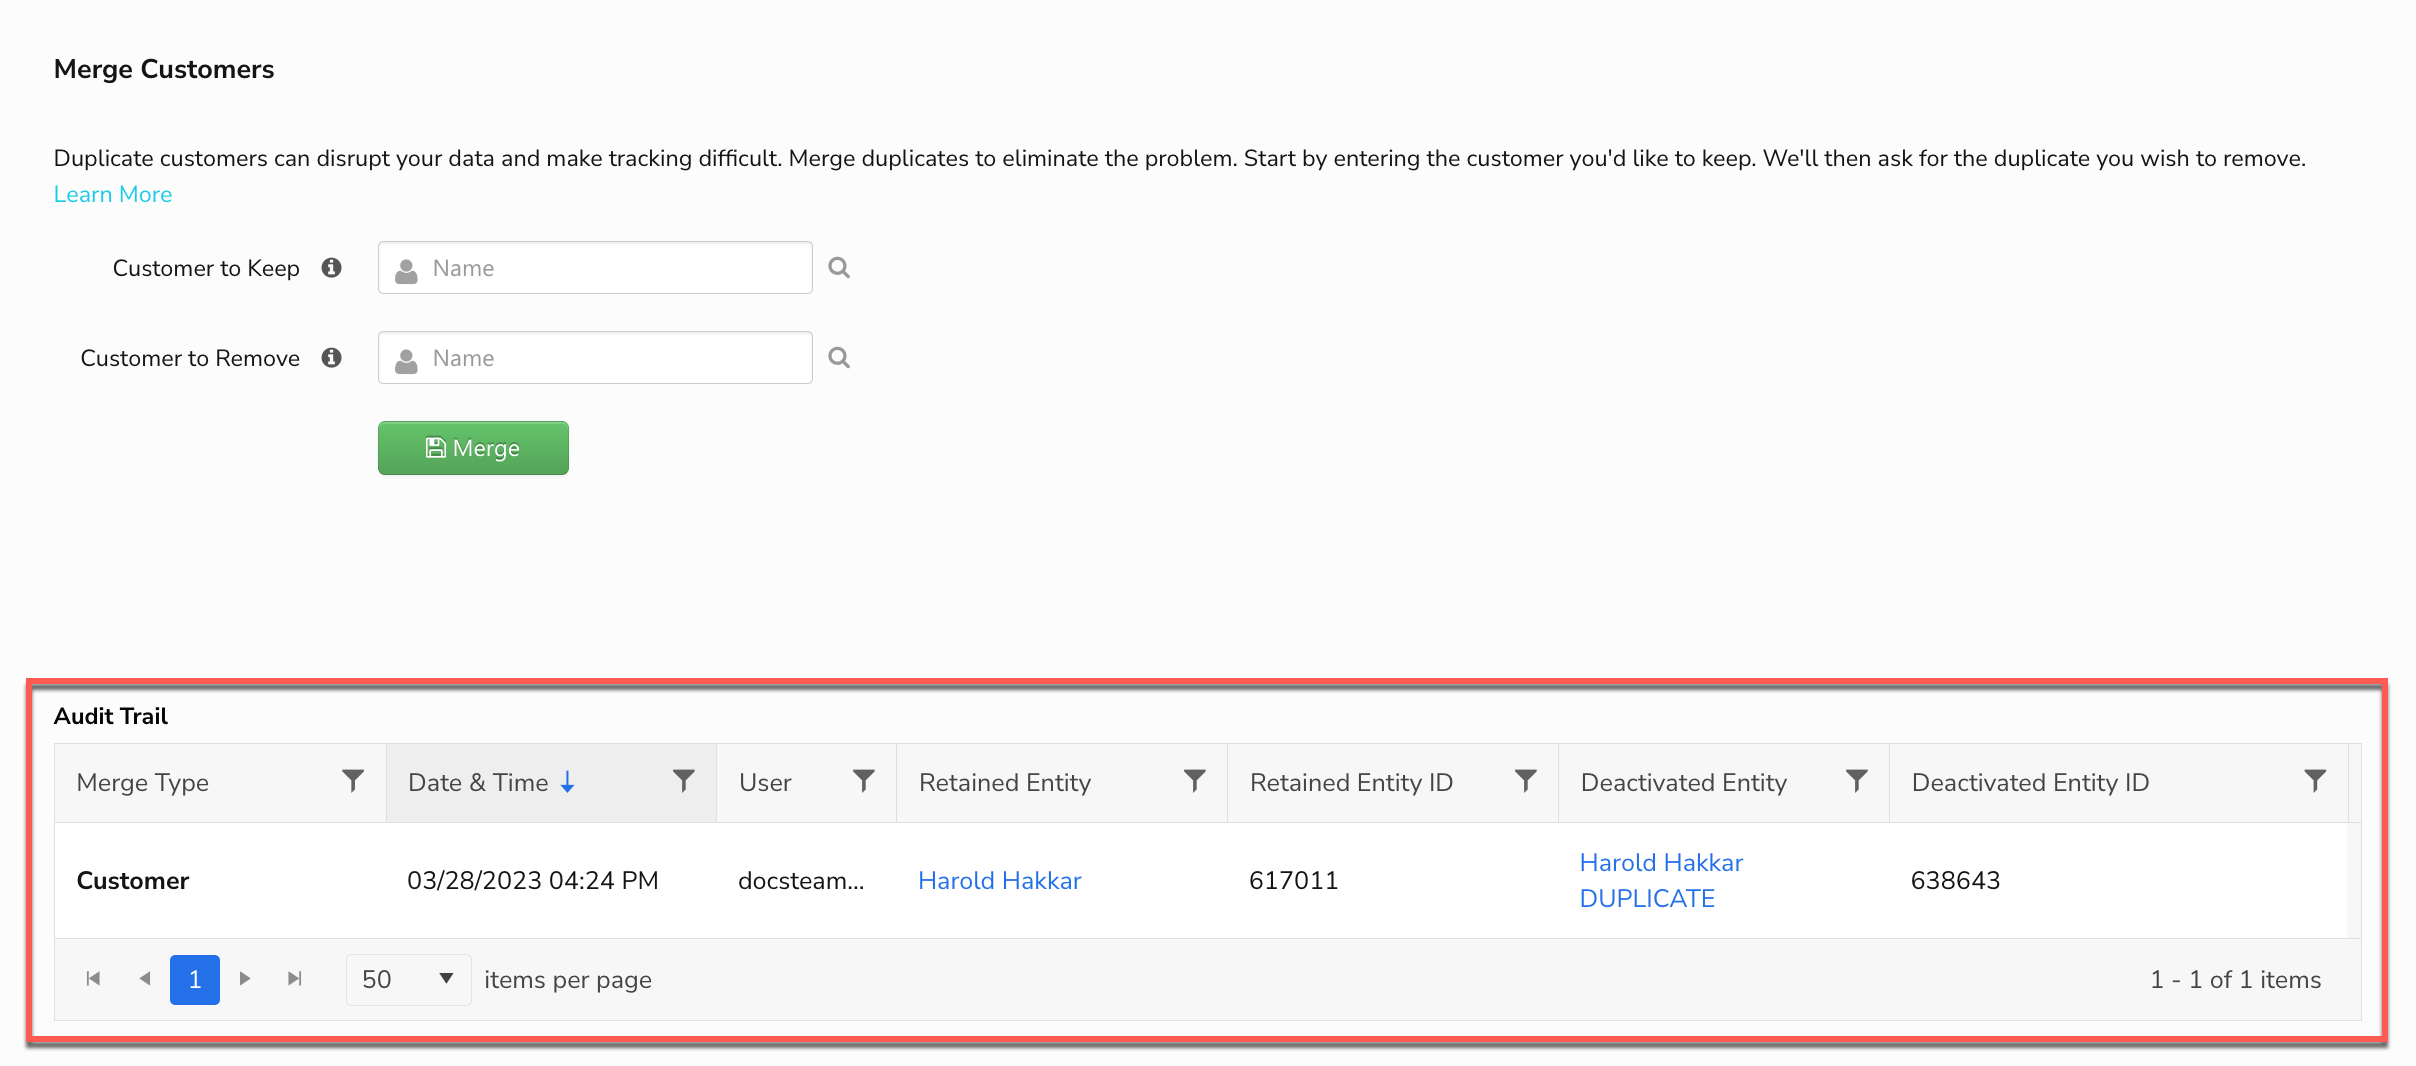Open the filter for Deactivated Entity ID column
The height and width of the screenshot is (1066, 2416).
tap(2316, 781)
